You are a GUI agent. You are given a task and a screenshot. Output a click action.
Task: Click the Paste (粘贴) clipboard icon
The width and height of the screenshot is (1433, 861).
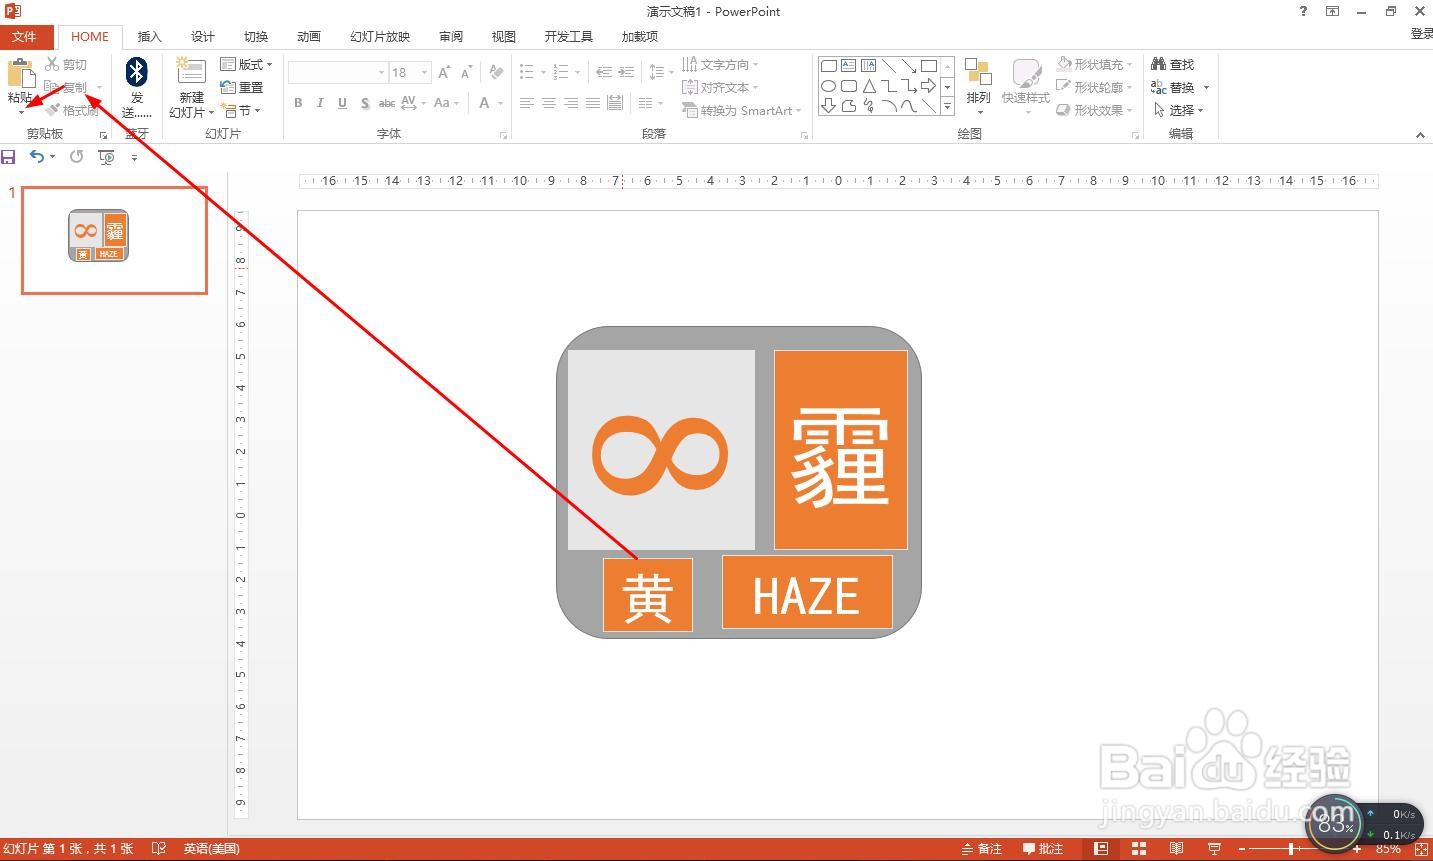20,73
